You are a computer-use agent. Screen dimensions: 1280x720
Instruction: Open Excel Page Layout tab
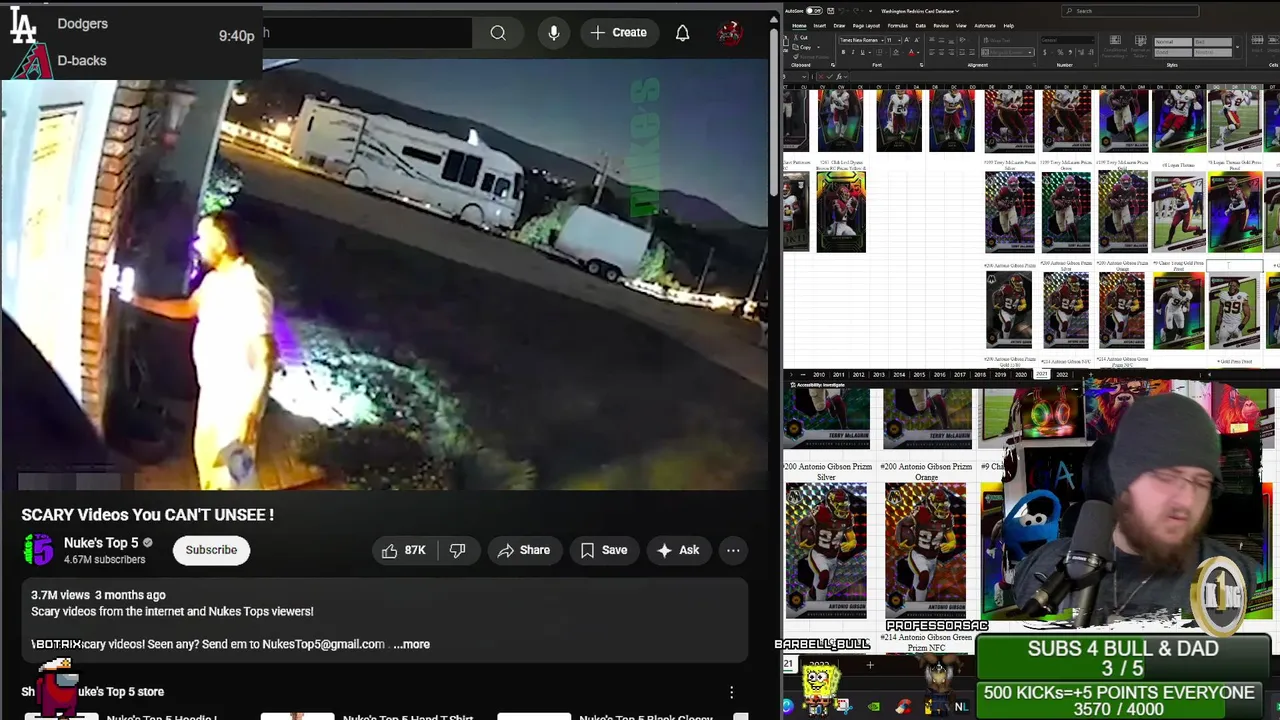(866, 26)
